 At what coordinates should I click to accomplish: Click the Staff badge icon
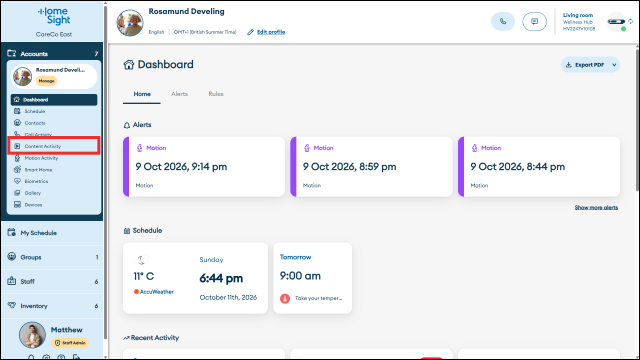[11, 281]
